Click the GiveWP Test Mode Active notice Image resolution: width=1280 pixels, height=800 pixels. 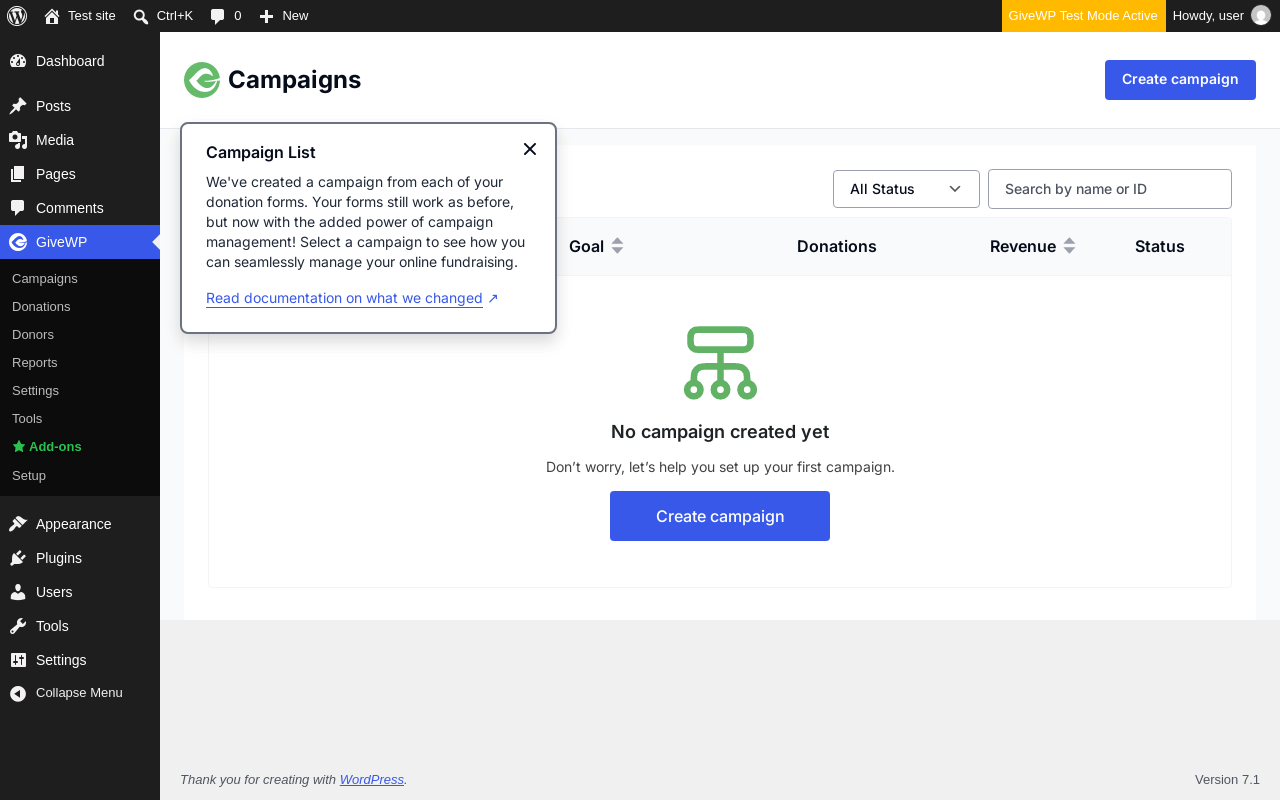[x=1084, y=16]
